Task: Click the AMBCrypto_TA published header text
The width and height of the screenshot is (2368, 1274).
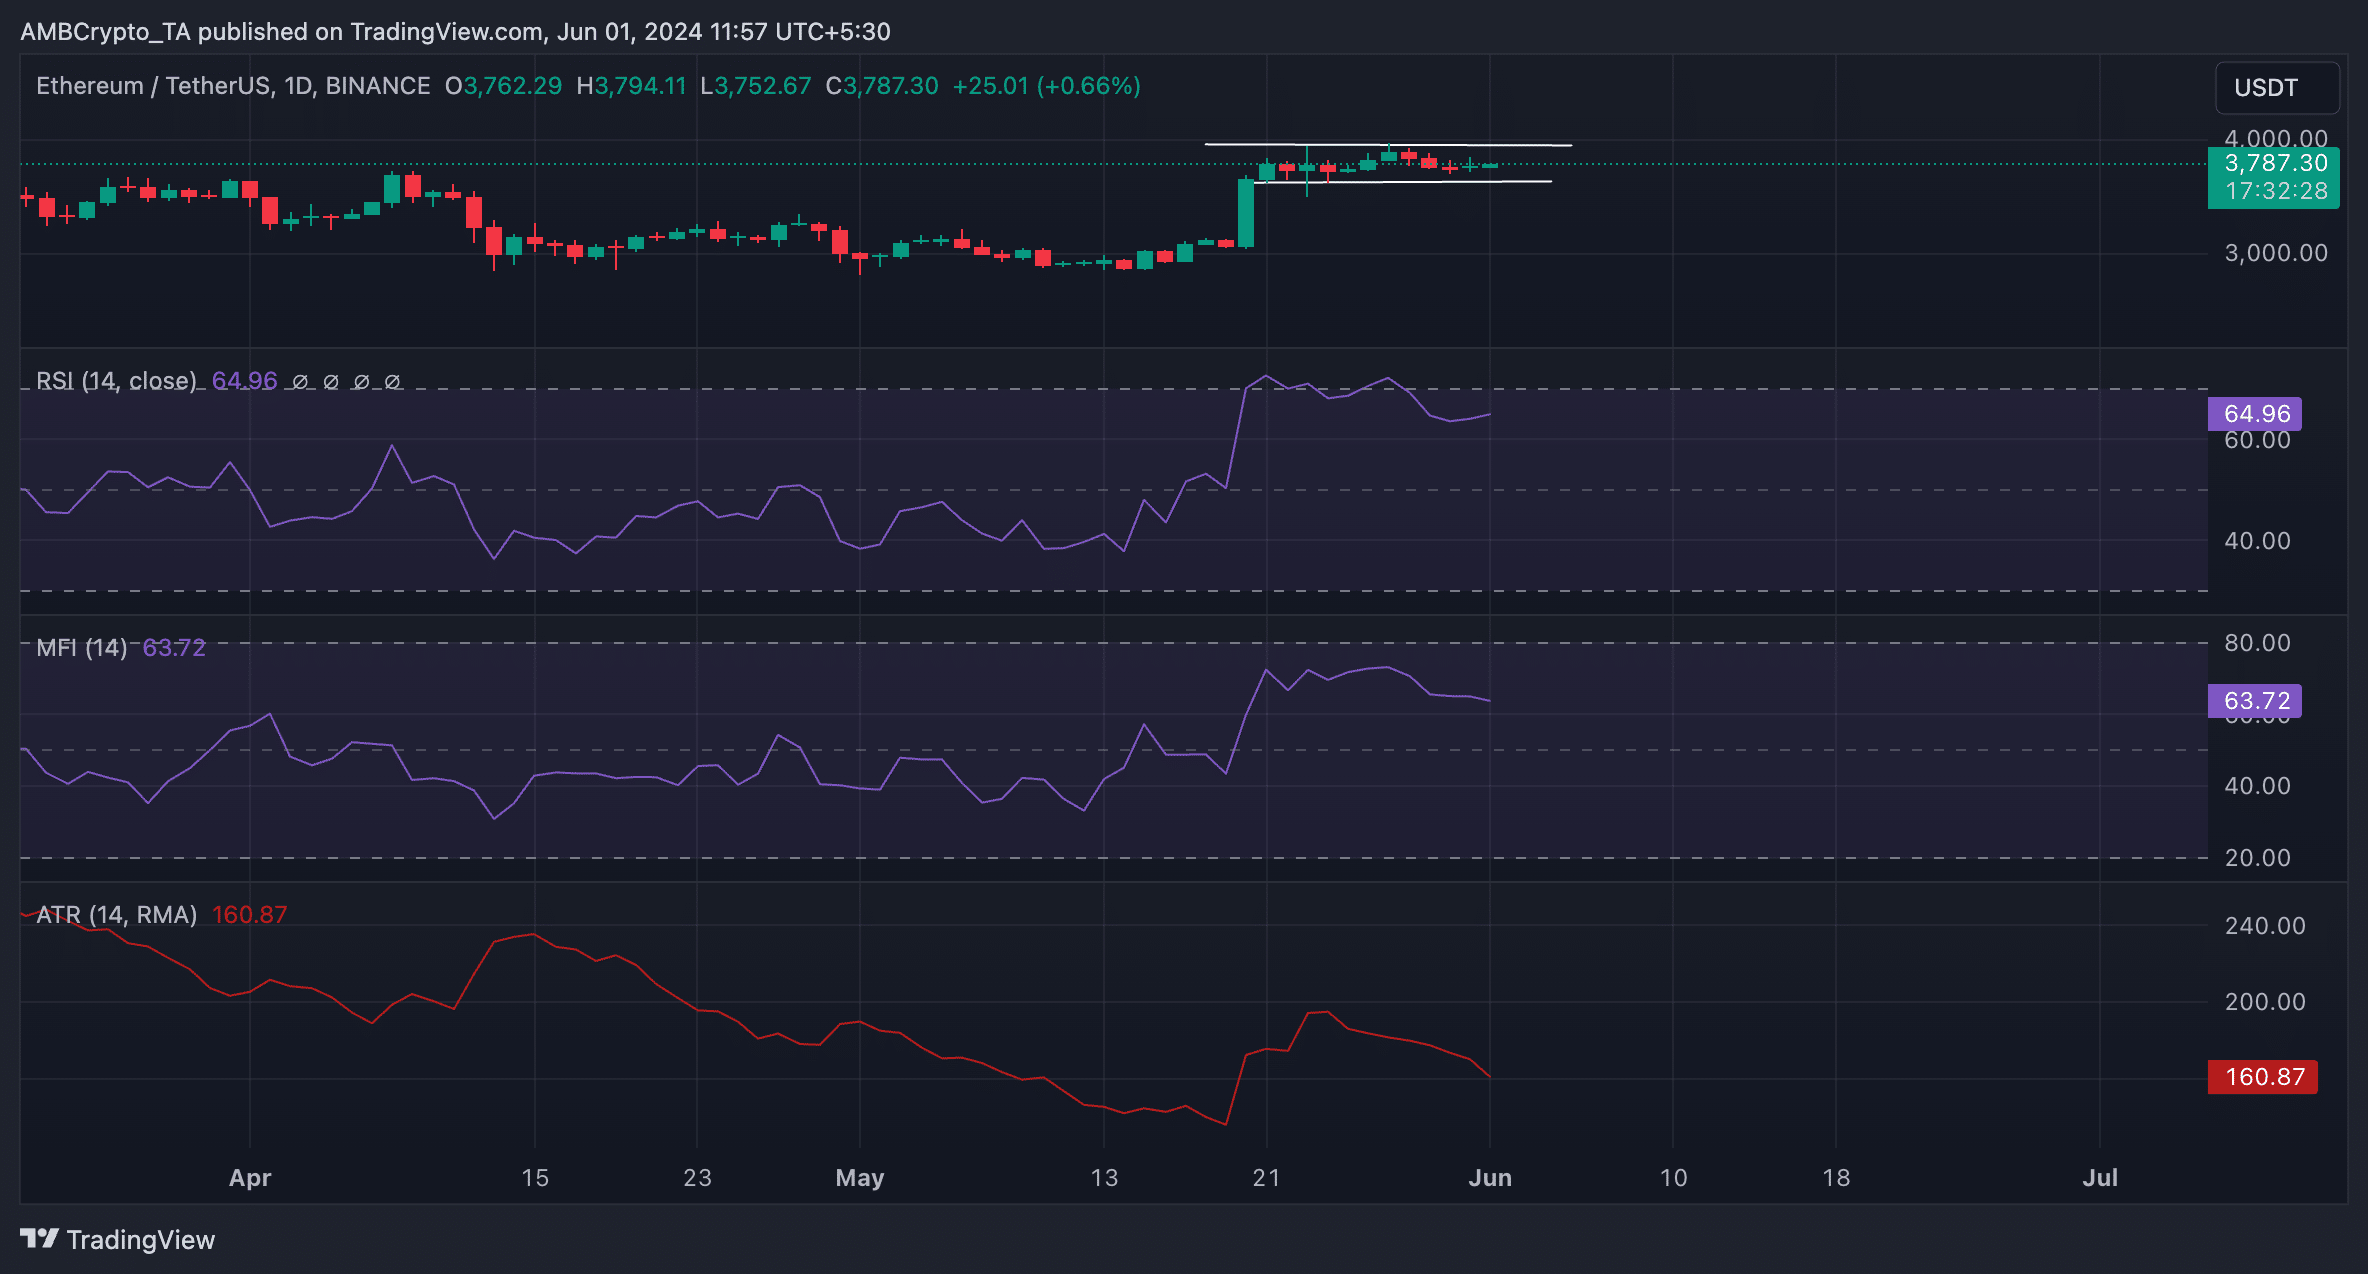Action: pos(455,32)
